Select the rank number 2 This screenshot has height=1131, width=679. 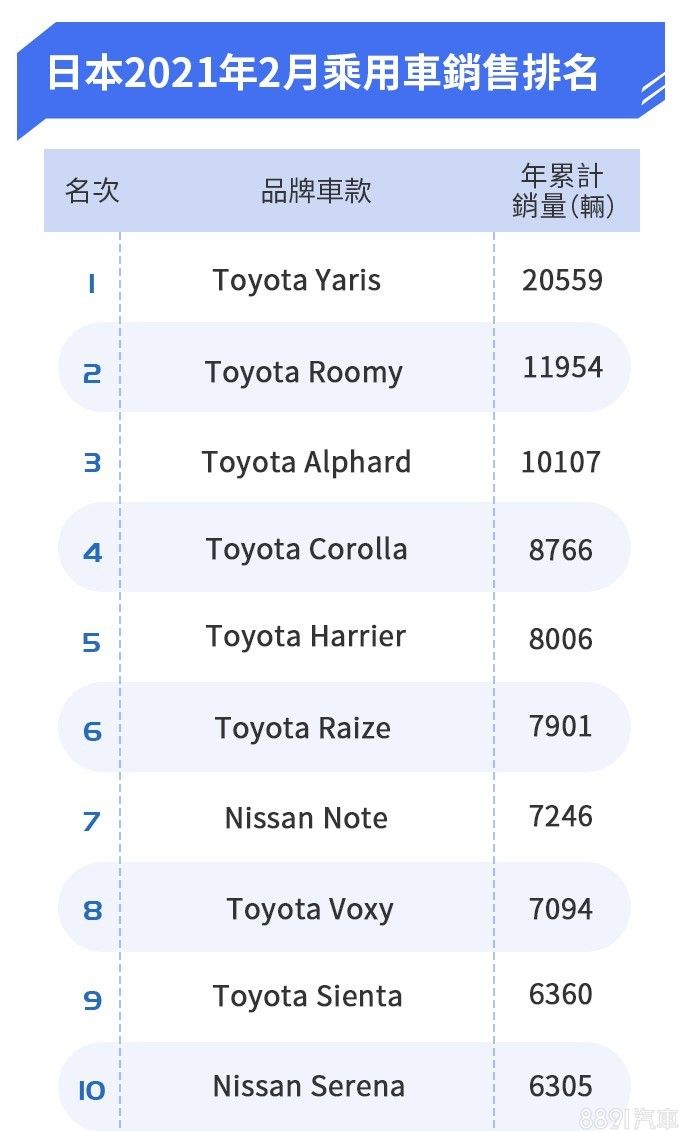[x=92, y=374]
